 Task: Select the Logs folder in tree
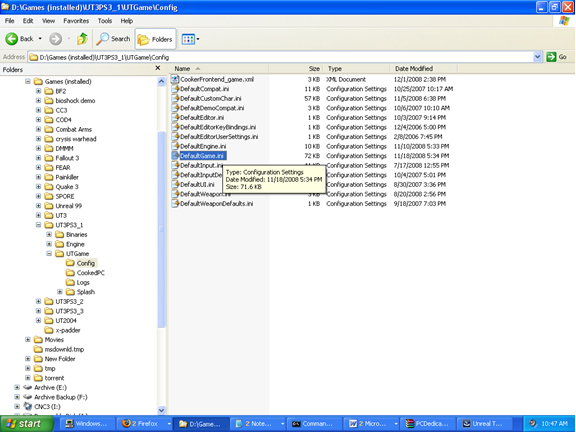point(78,282)
